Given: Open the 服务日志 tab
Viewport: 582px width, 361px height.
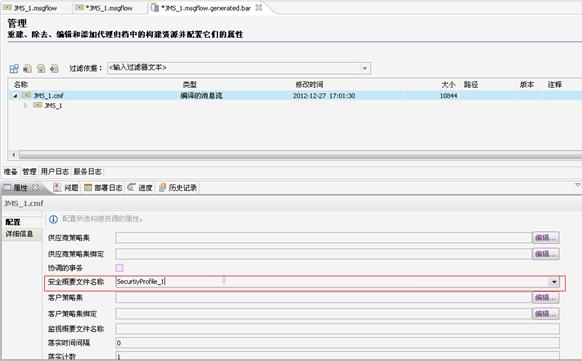Looking at the screenshot, I should point(87,171).
